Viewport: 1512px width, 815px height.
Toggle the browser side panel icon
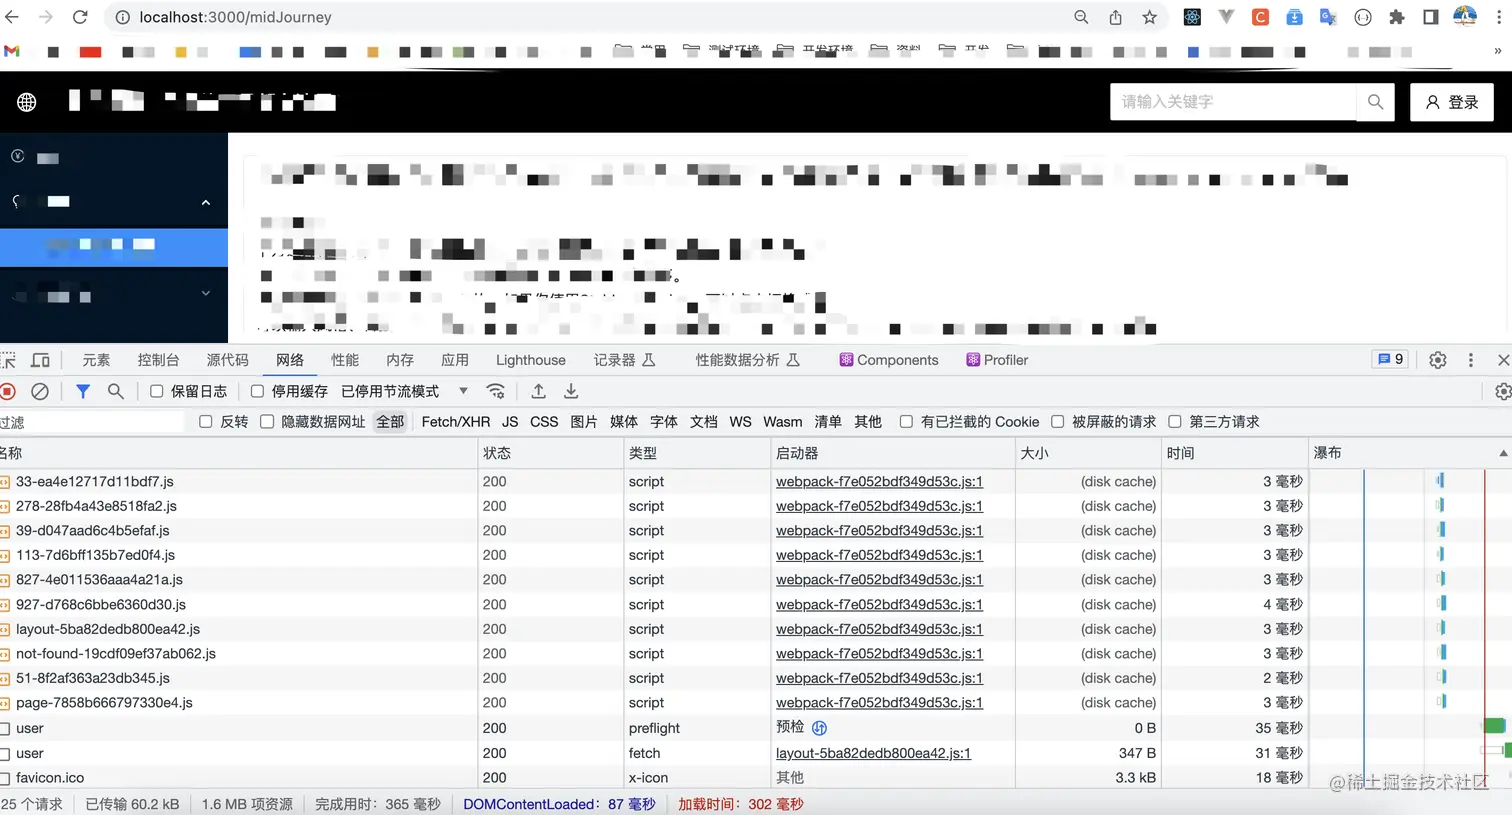click(1431, 17)
